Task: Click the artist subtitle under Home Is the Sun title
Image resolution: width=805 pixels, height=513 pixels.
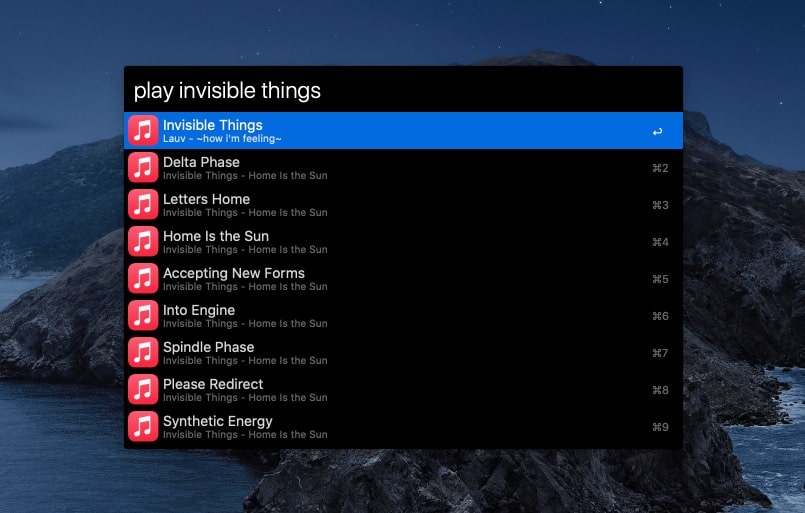Action: 245,250
